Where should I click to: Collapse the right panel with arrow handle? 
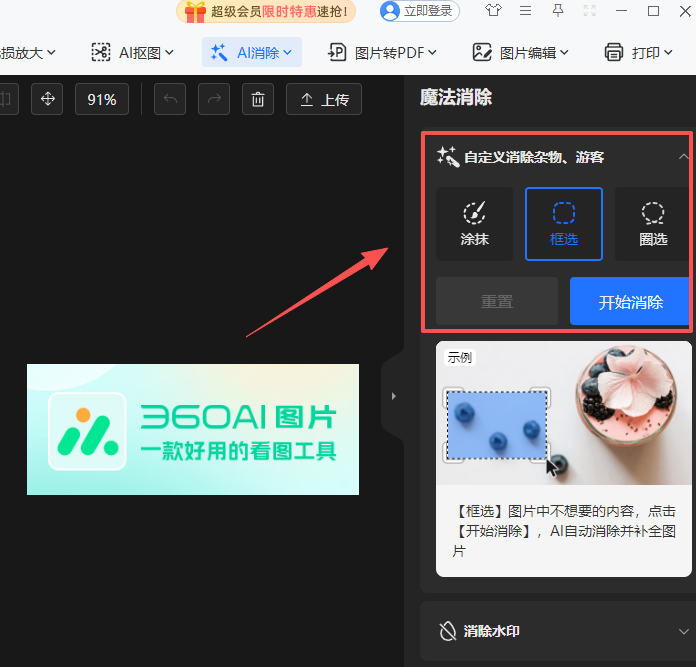[x=393, y=396]
